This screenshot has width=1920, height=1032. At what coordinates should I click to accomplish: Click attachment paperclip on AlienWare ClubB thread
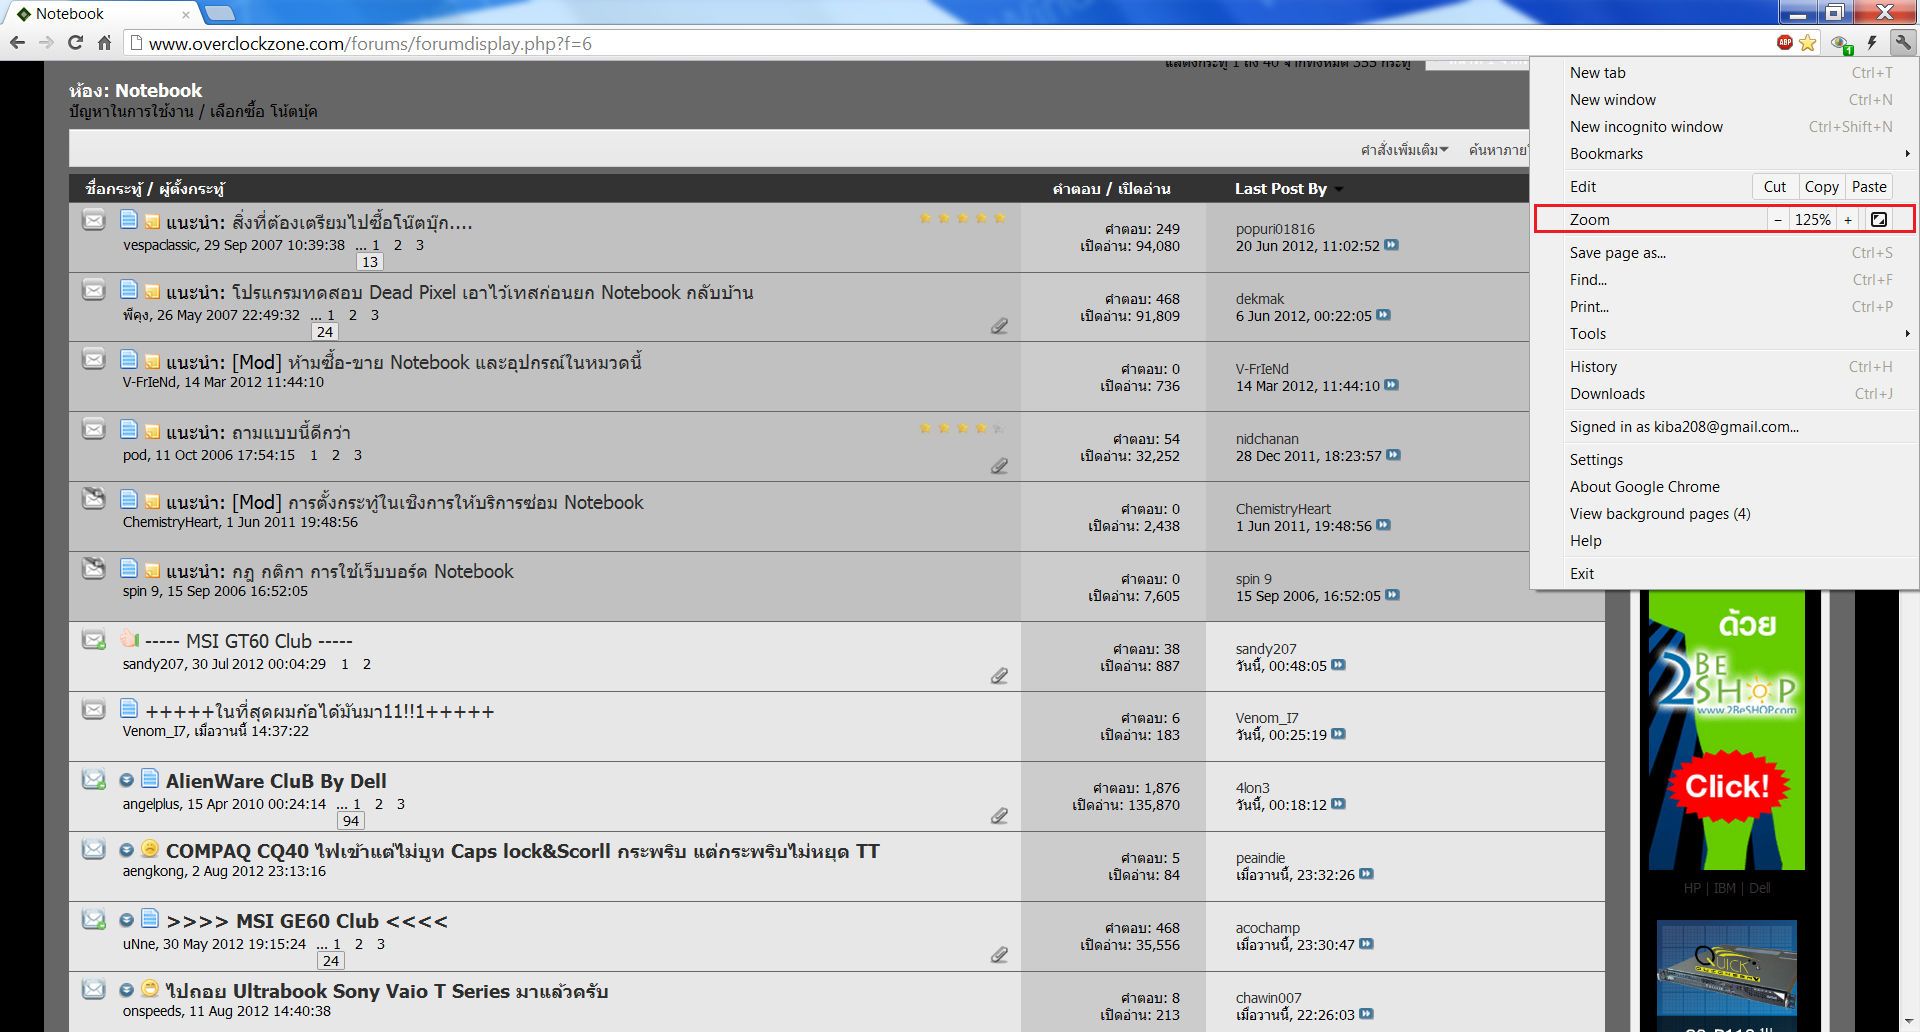[999, 816]
